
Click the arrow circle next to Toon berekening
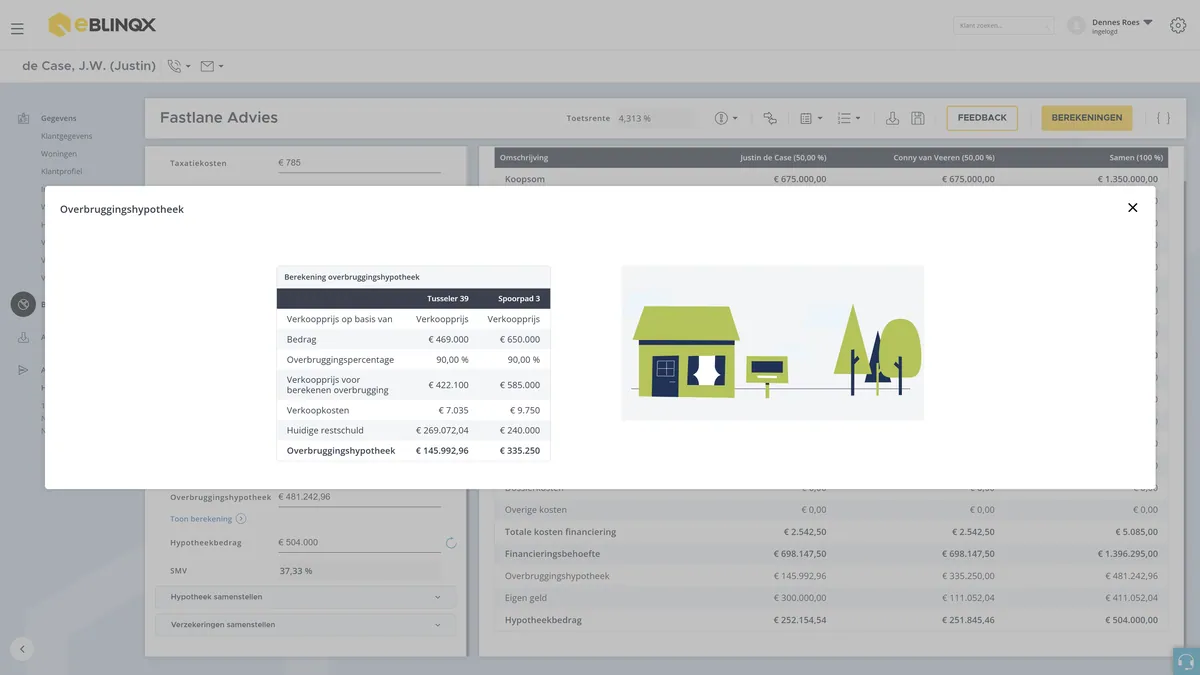click(x=241, y=519)
